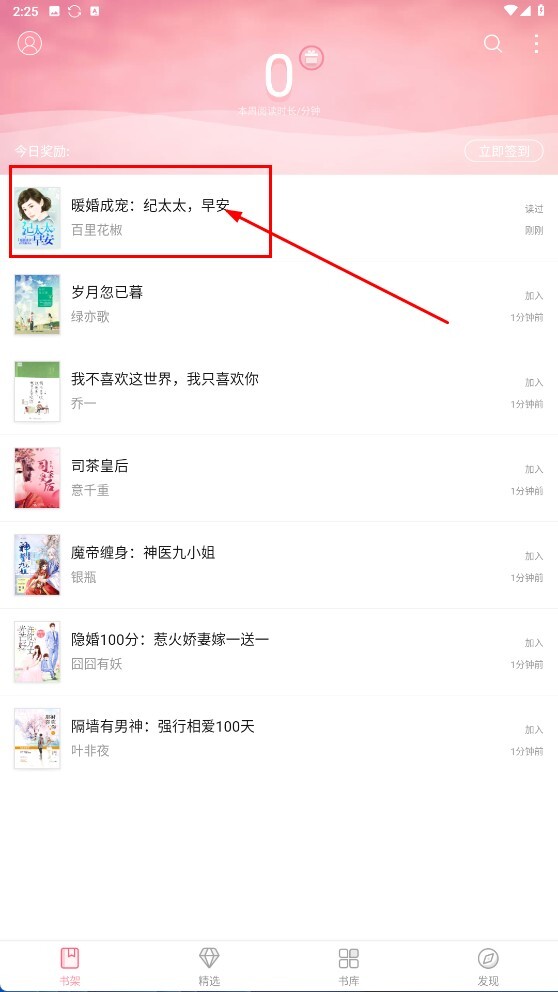Viewport: 558px width, 992px height.
Task: Tap the 司茶皇后 book cover thumbnail
Action: pos(37,478)
